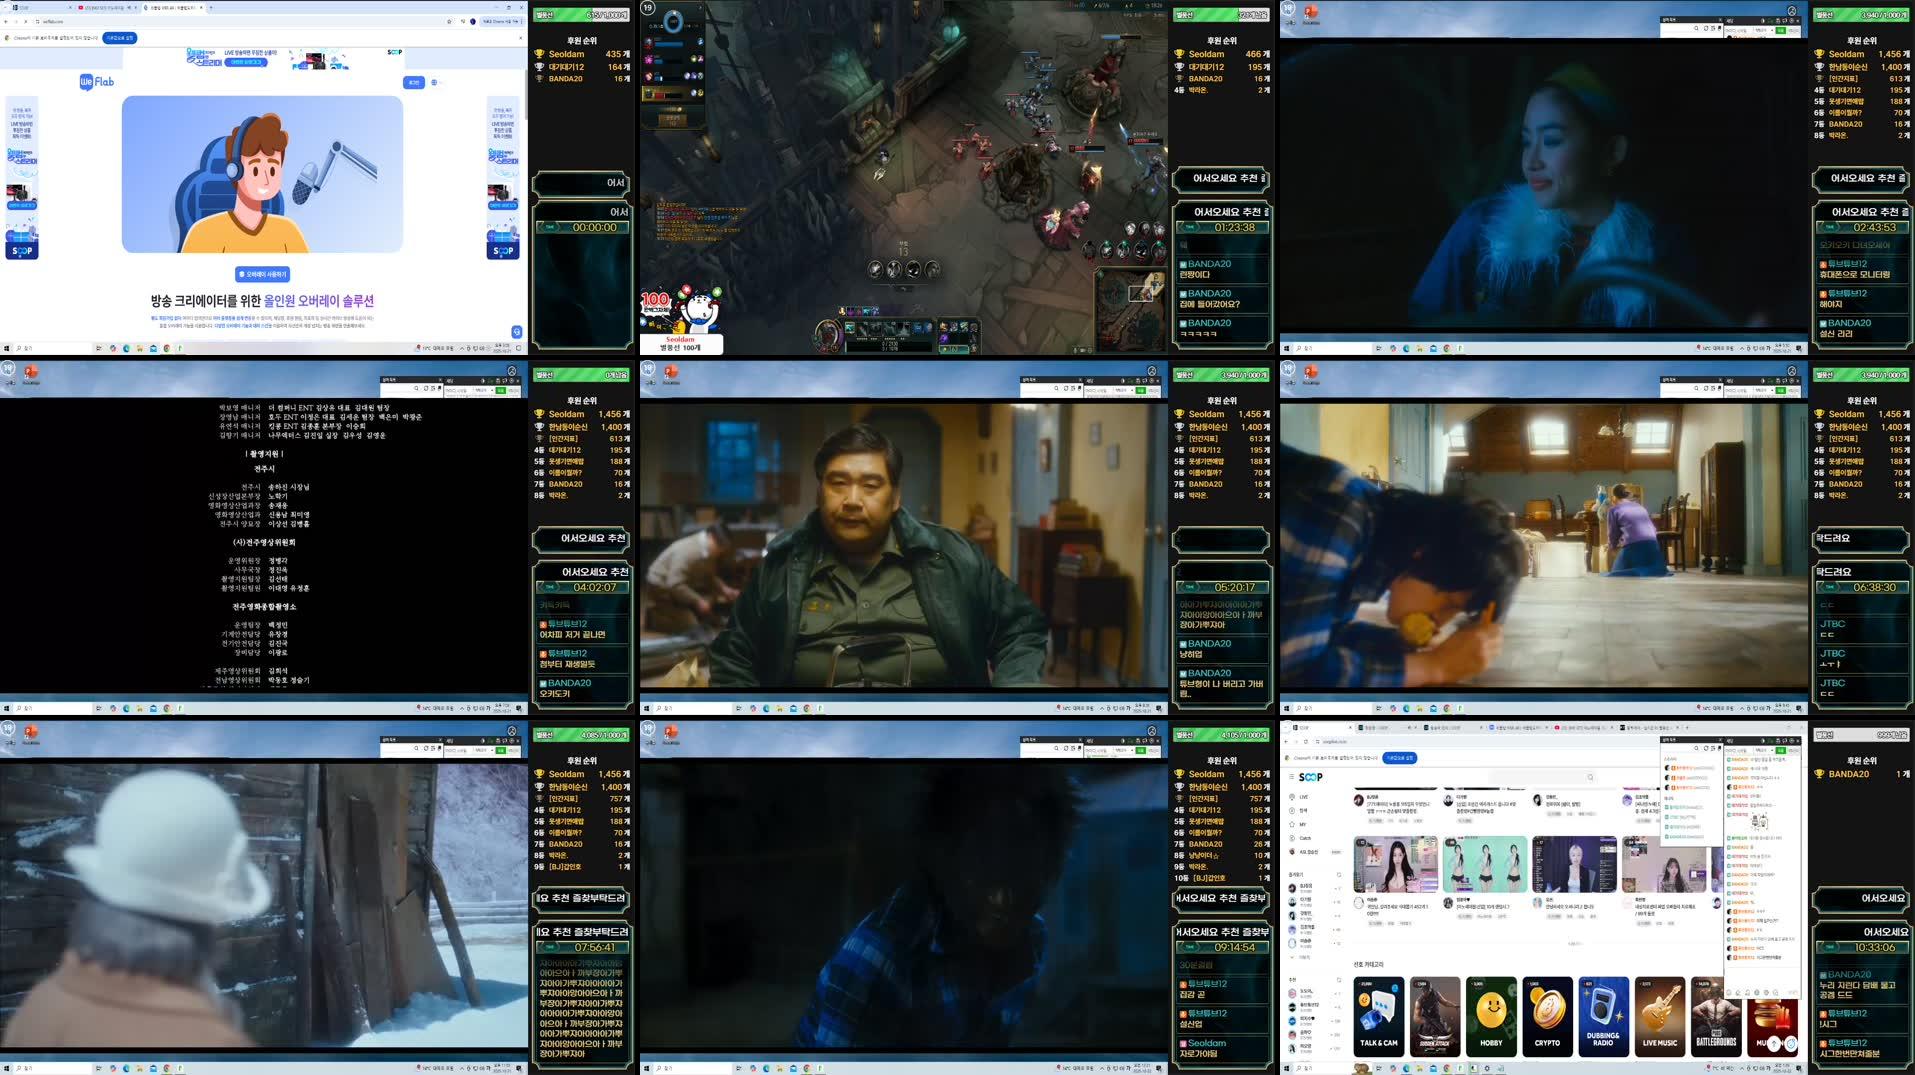This screenshot has height=1075, width=1915.
Task: Open the language globe dropdown on WeFlab
Action: point(434,82)
